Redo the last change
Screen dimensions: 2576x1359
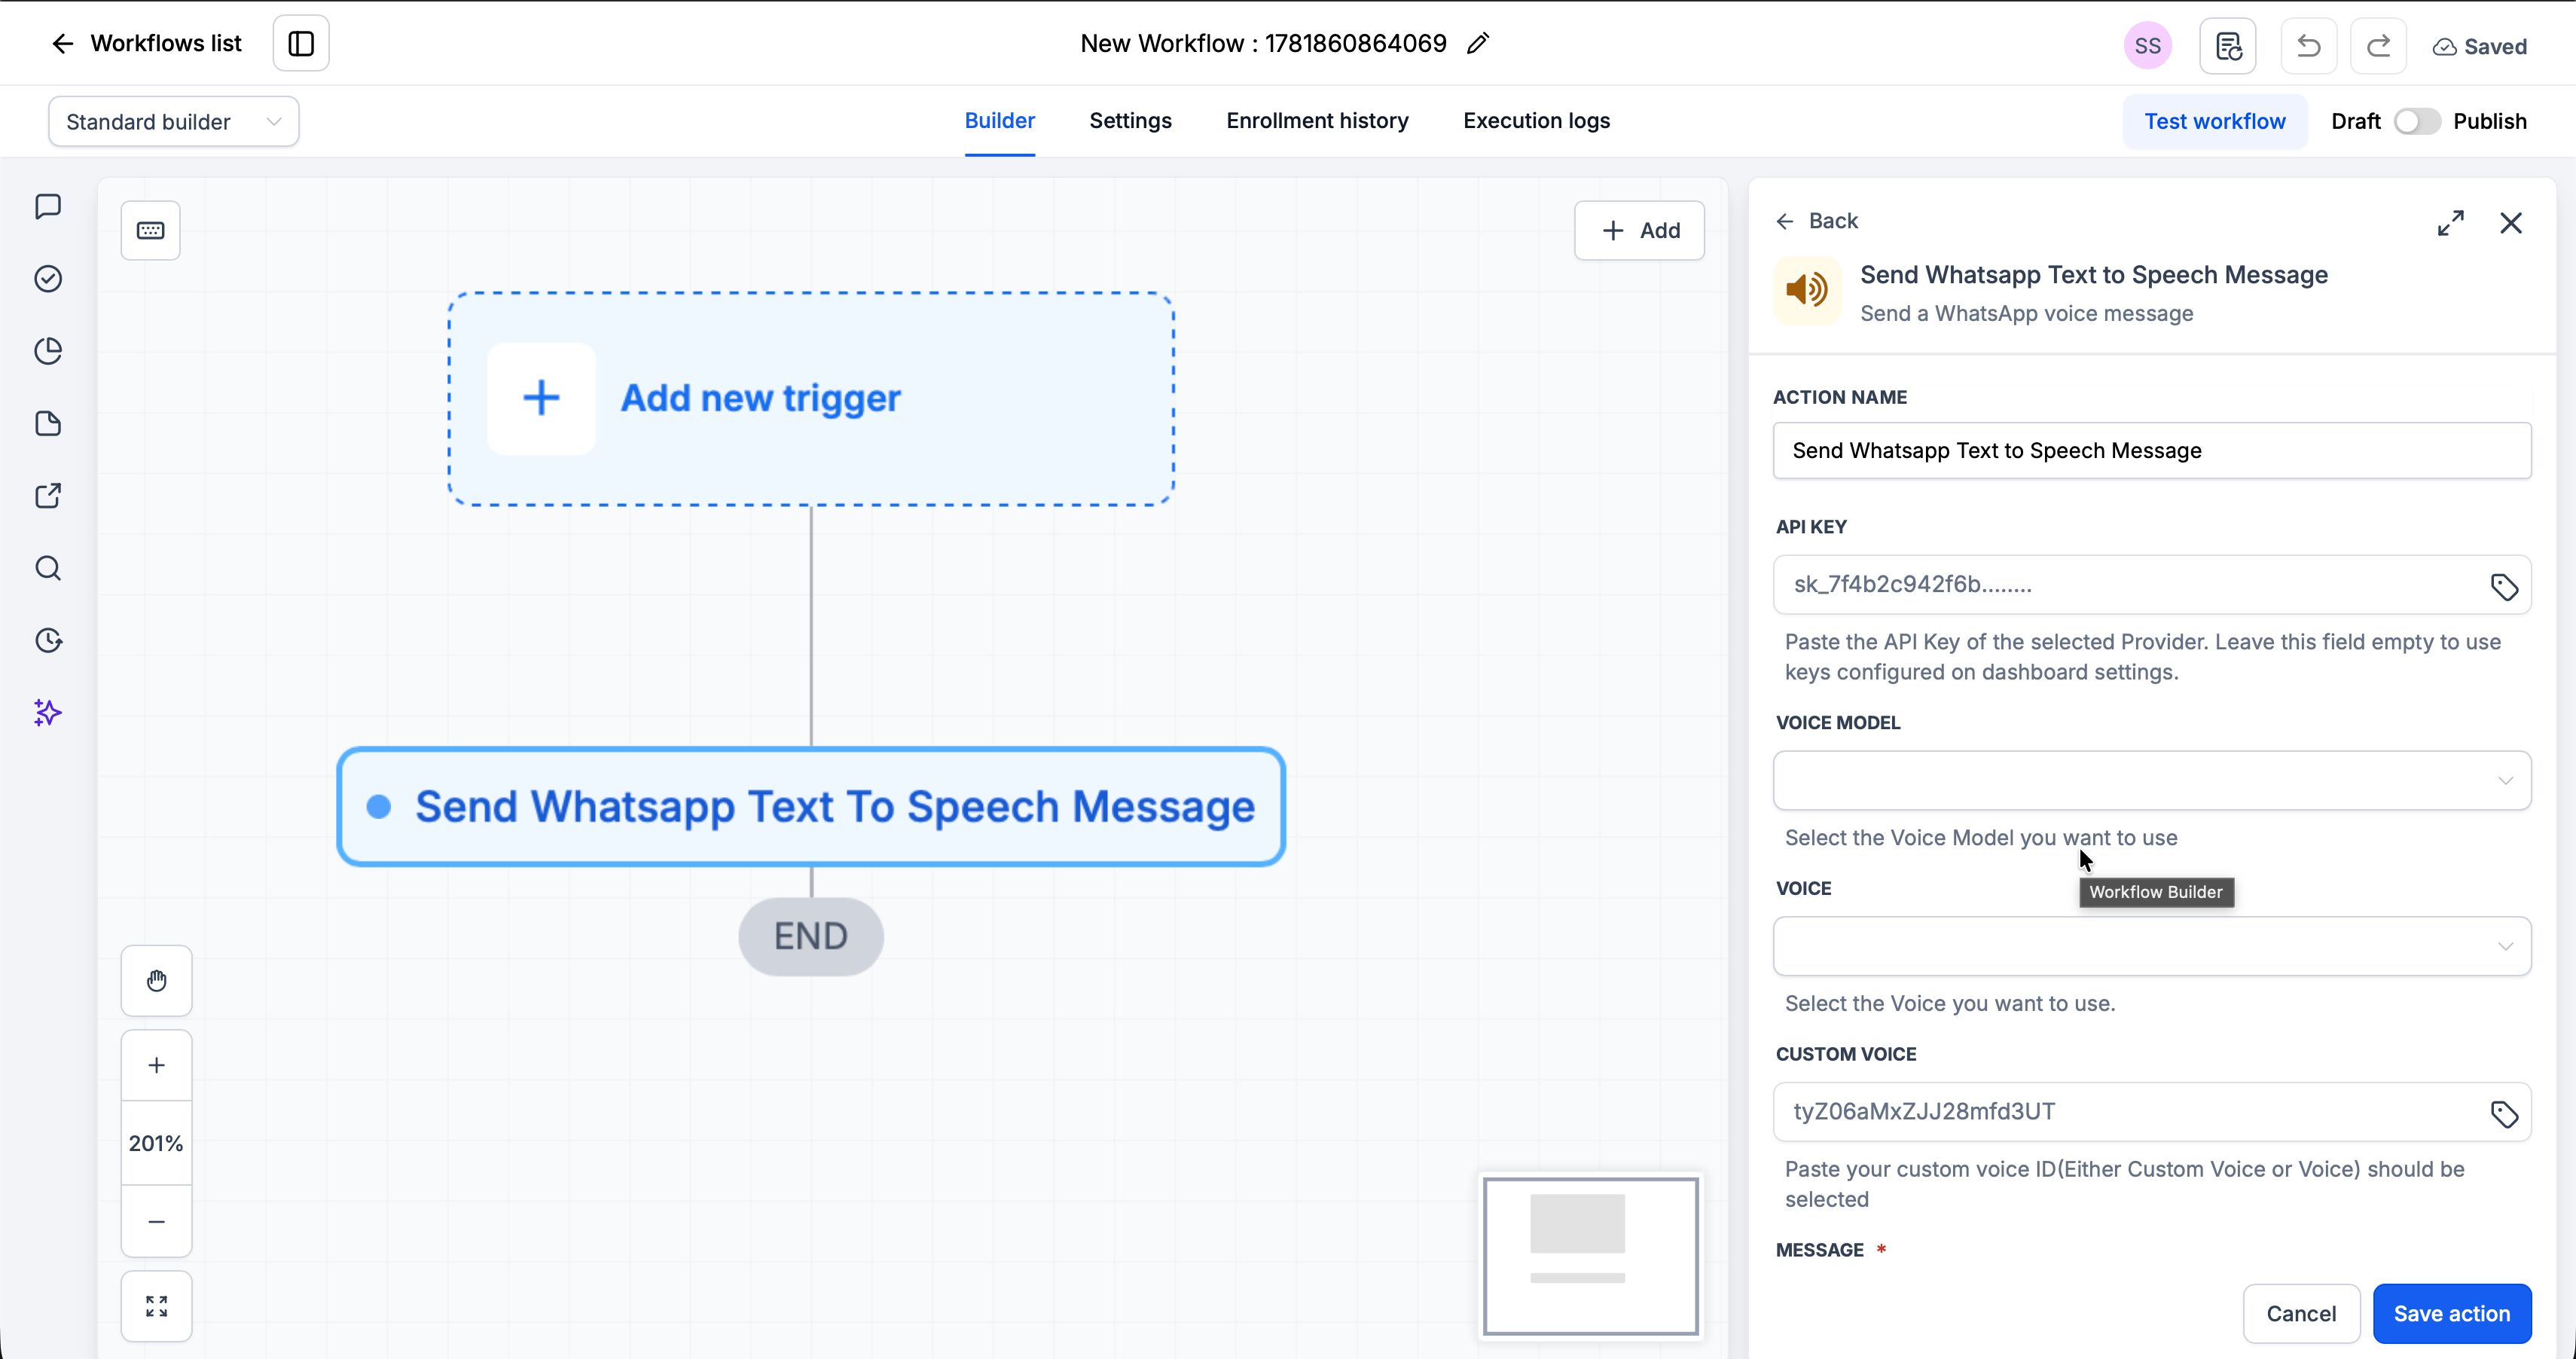2378,46
